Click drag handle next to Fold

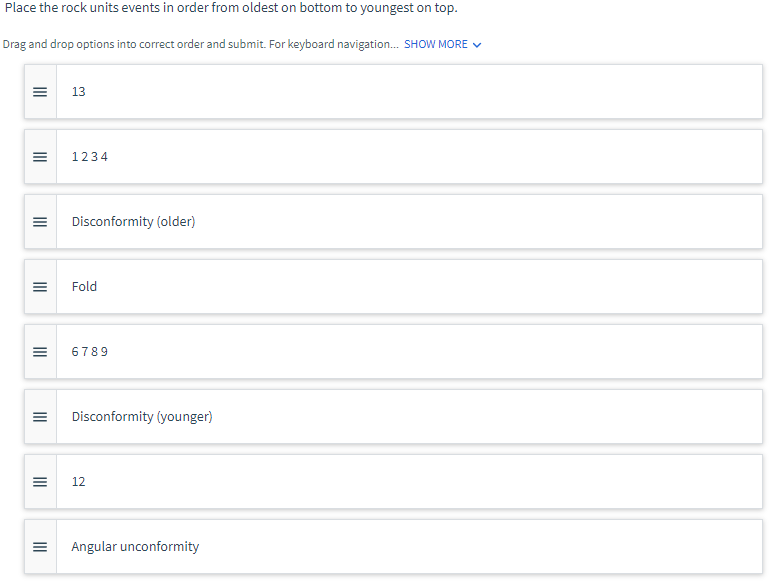tap(40, 287)
